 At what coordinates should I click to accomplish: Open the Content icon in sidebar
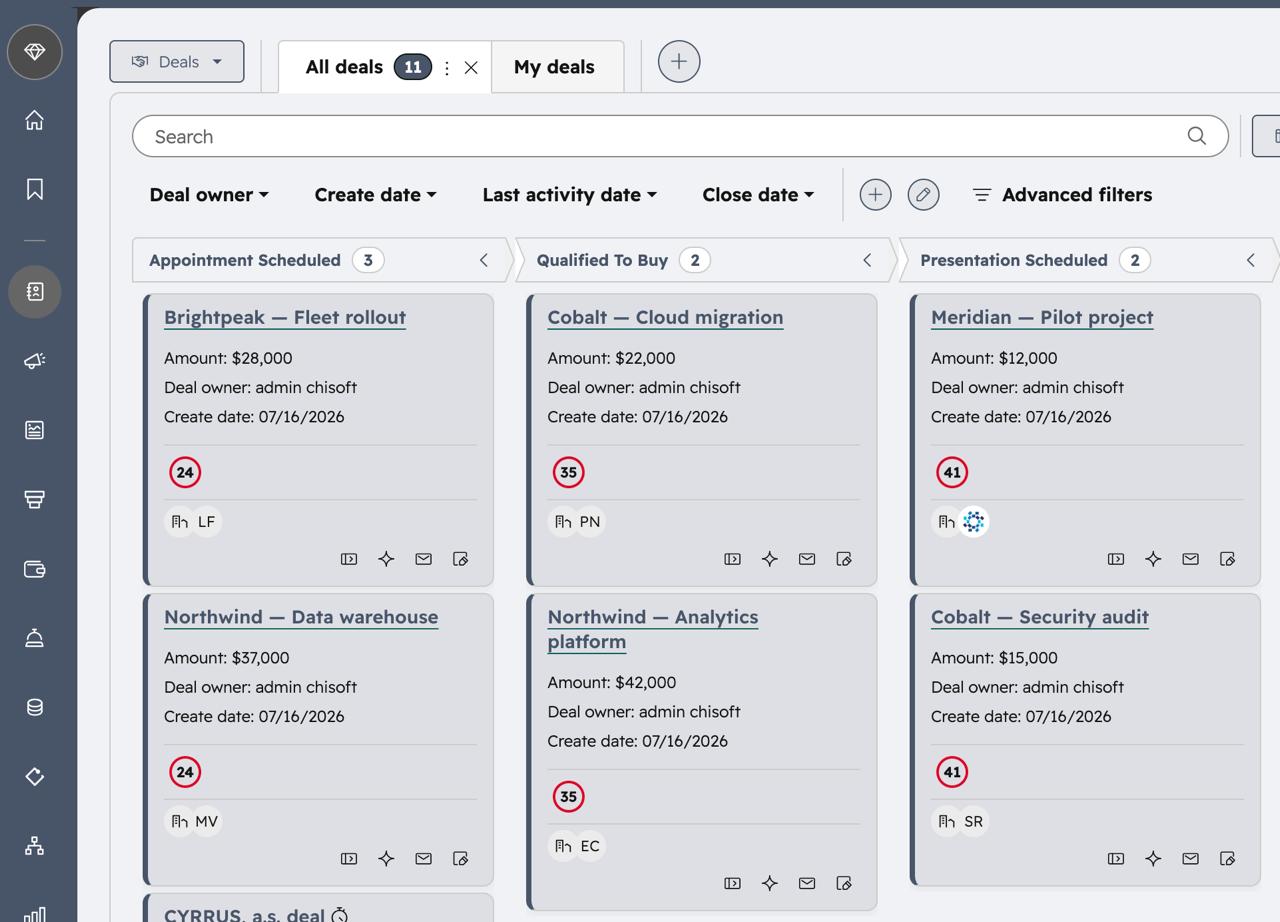coord(35,430)
